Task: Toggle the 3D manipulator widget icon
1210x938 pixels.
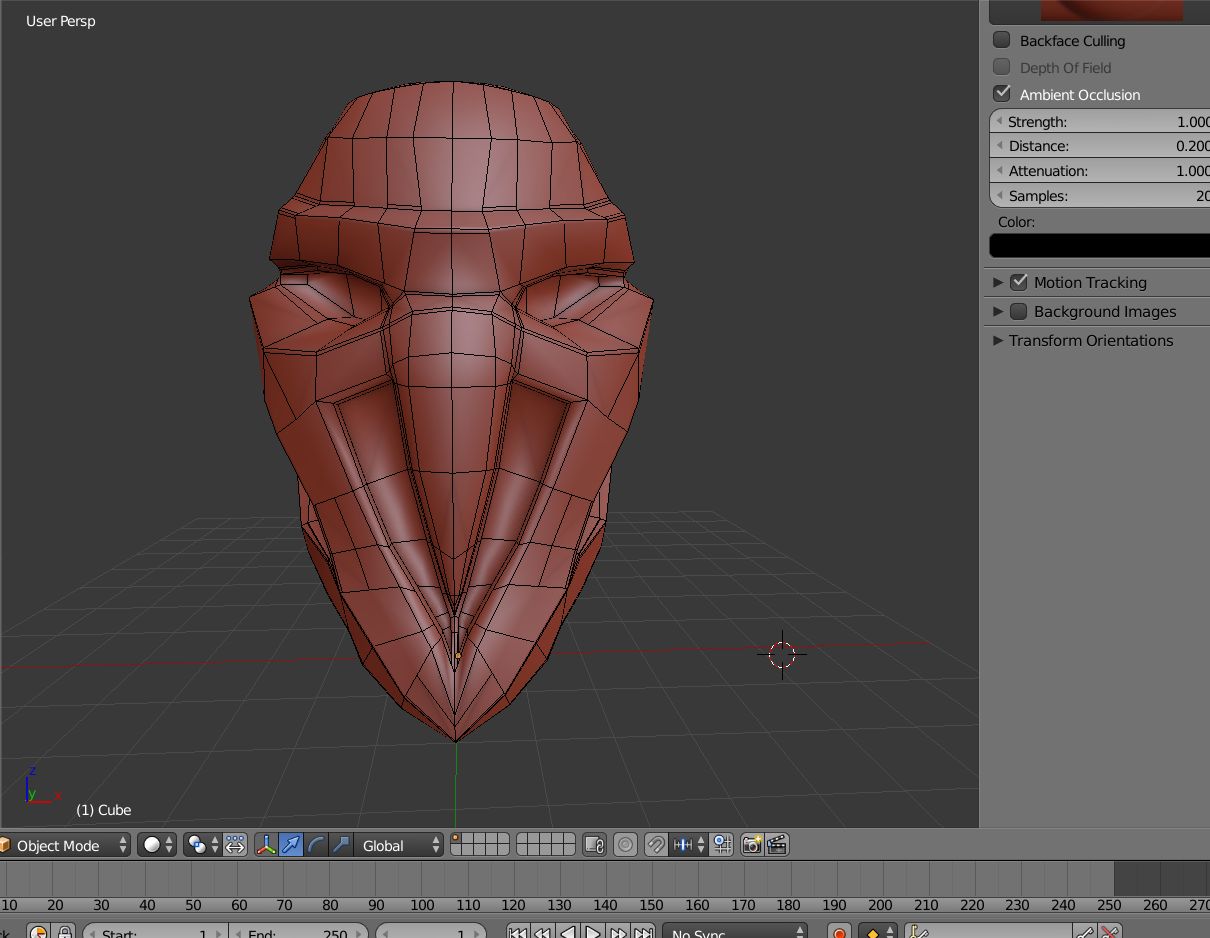Action: coord(266,845)
